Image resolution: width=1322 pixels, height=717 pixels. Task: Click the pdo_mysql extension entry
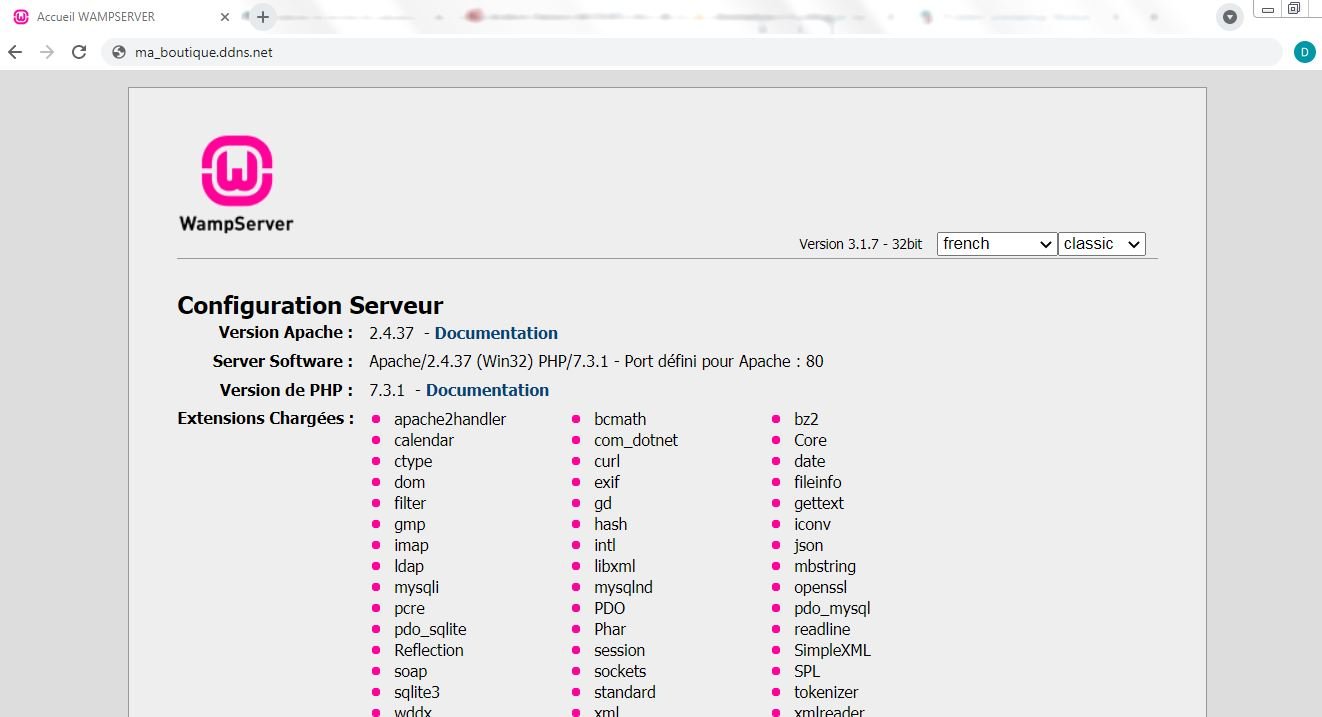point(832,608)
